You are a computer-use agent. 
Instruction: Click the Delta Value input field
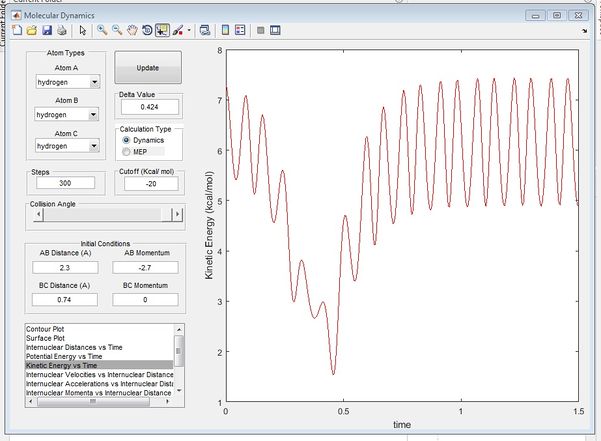149,107
